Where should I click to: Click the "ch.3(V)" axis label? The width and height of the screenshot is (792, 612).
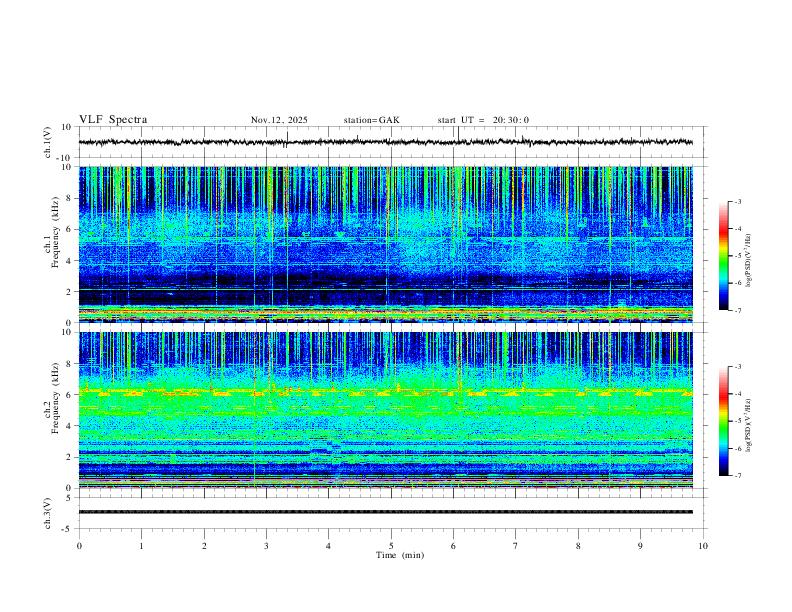pyautogui.click(x=48, y=513)
